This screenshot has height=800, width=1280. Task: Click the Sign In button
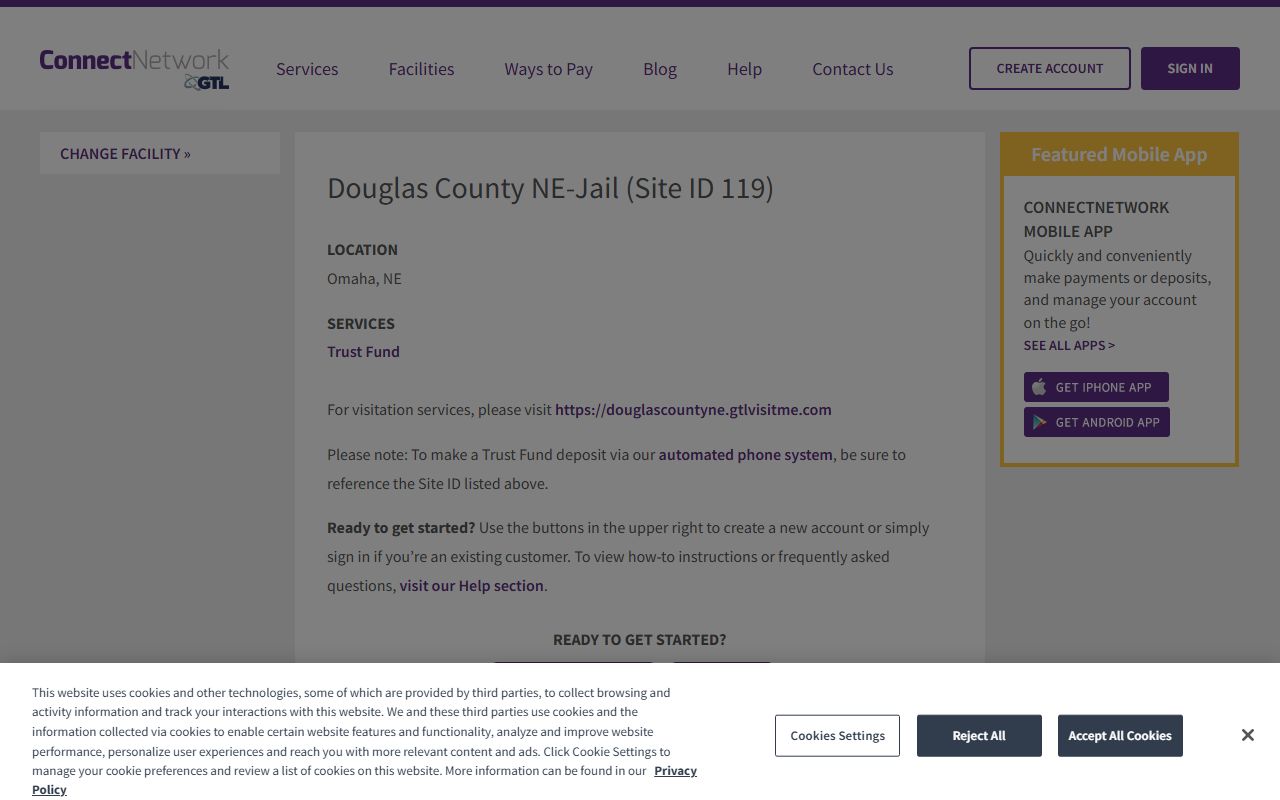pyautogui.click(x=1190, y=68)
